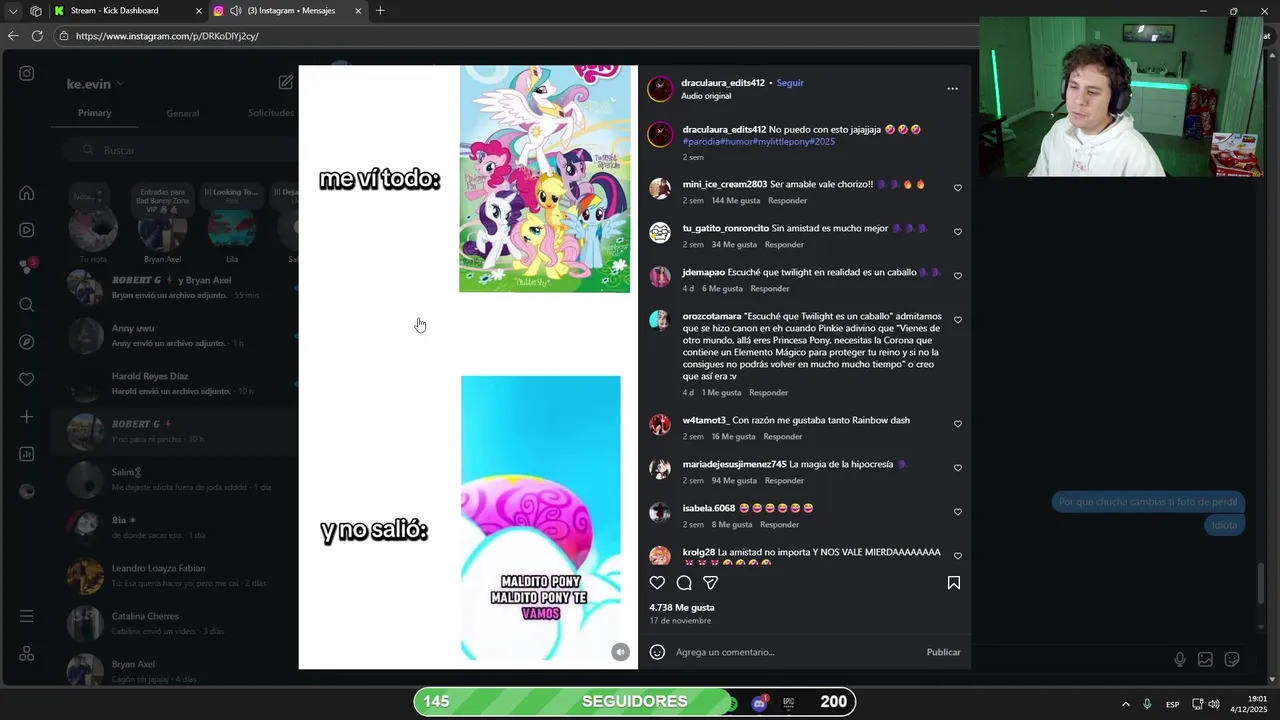Like the post with the heart icon below comments
1280x720 pixels.
coord(657,583)
